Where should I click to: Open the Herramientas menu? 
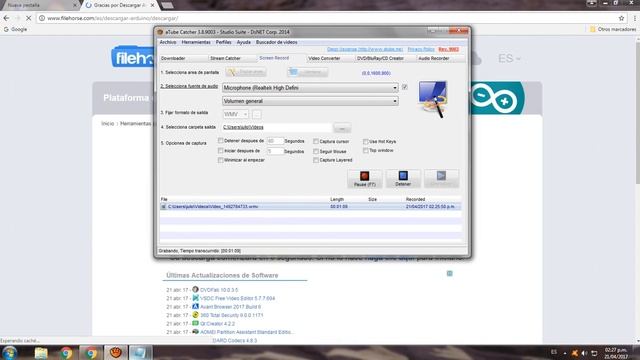196,42
